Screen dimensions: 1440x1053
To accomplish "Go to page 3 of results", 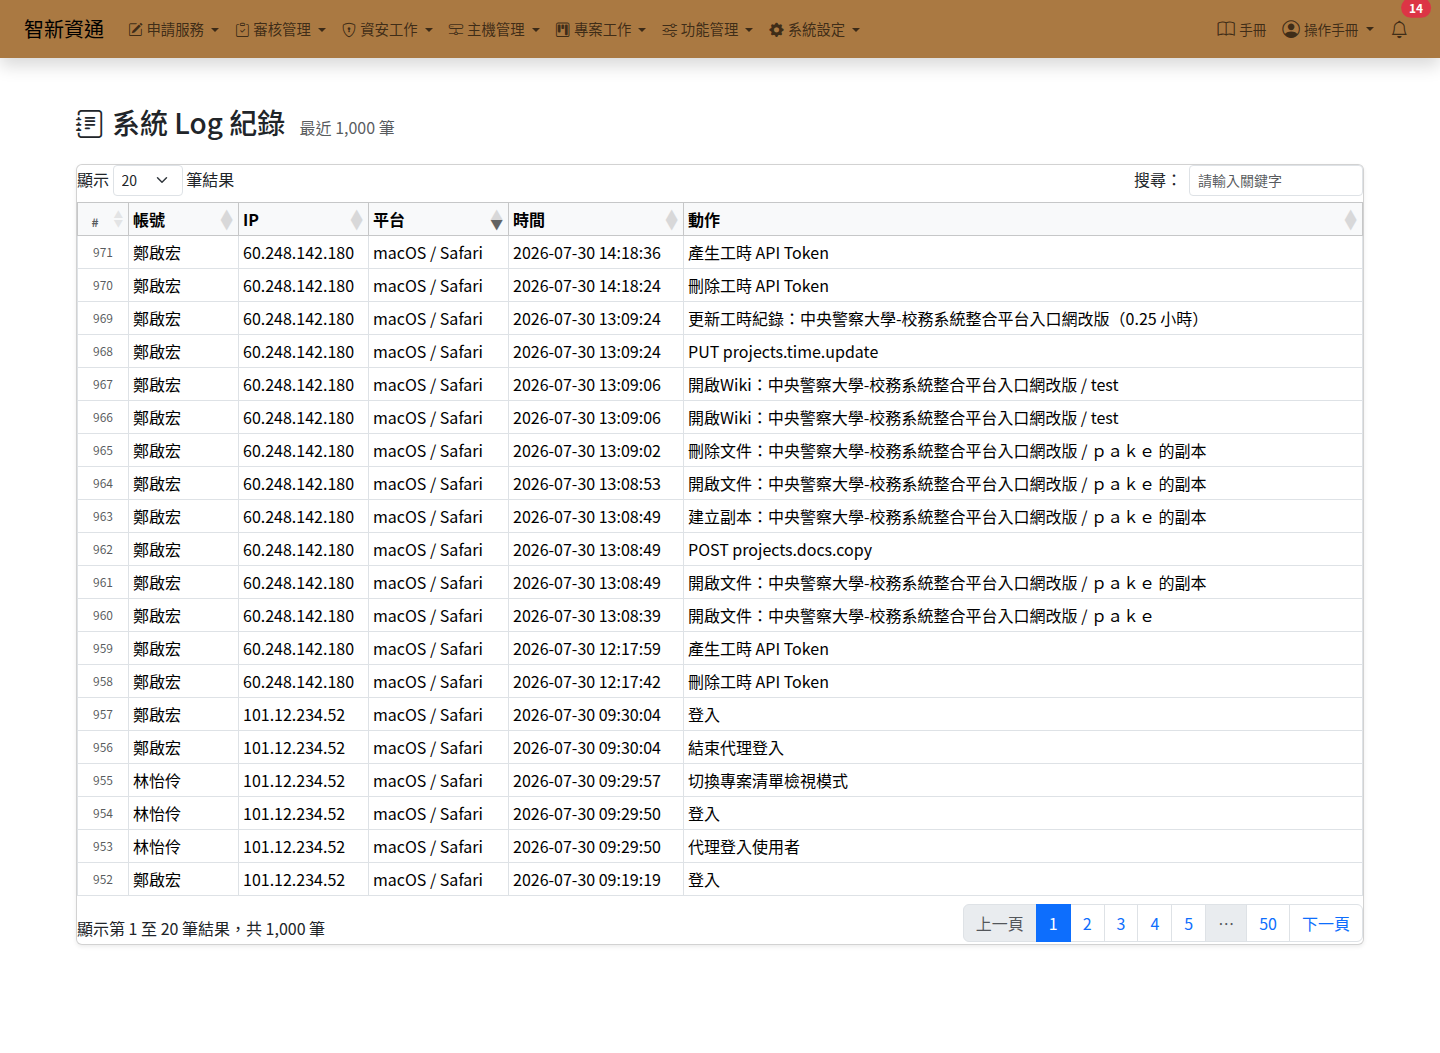I will point(1121,924).
